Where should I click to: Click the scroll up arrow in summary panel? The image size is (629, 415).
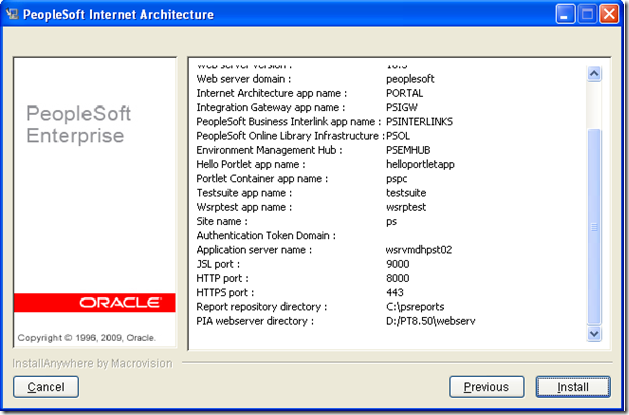click(x=594, y=73)
